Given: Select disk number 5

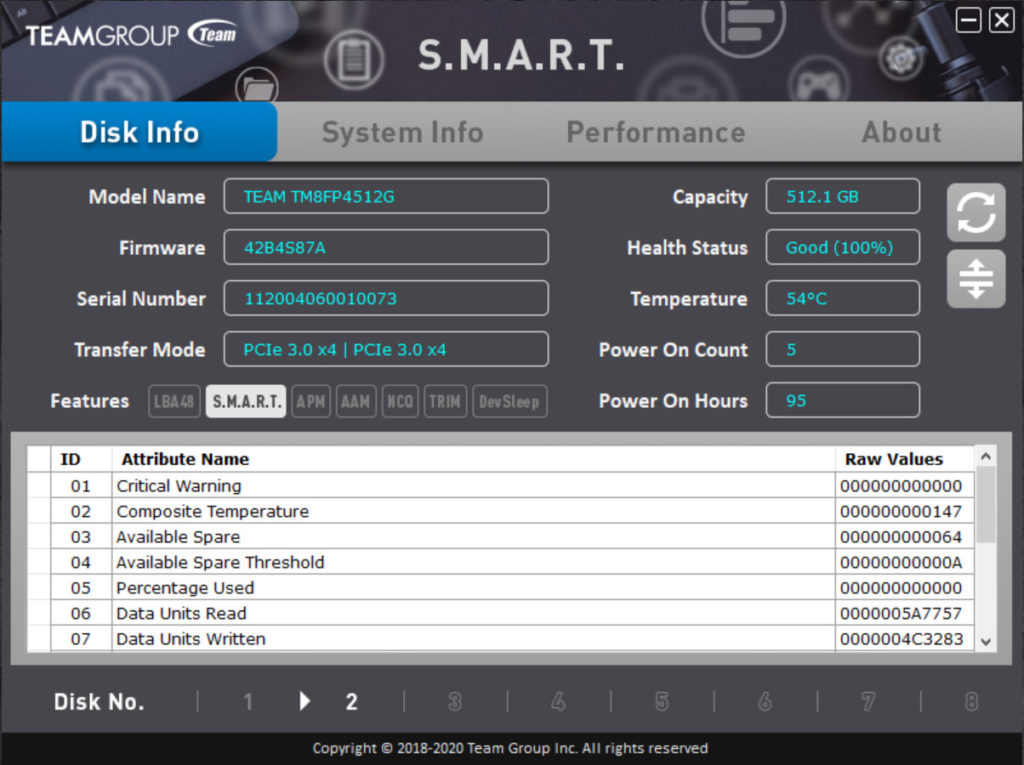Looking at the screenshot, I should tap(661, 702).
